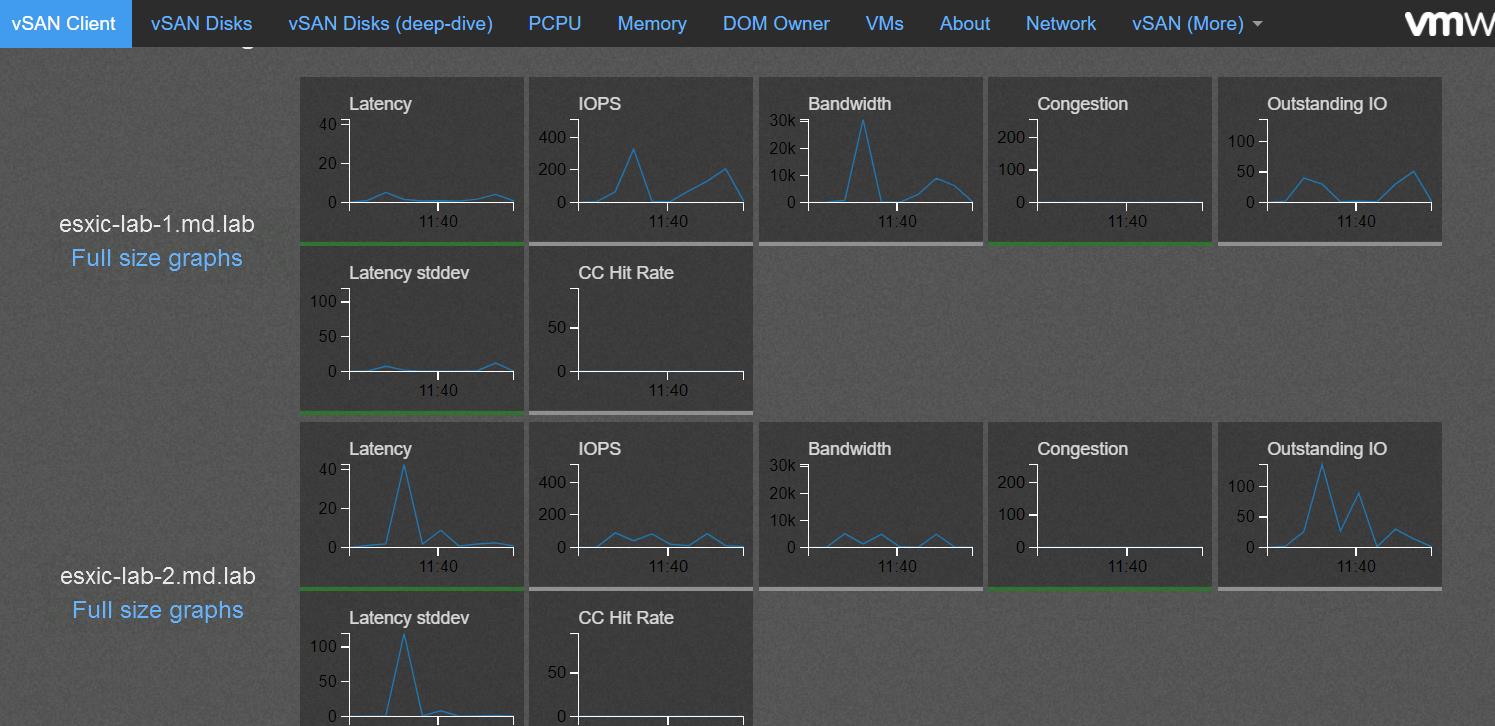Screen dimensions: 1495x726
Task: Switch to the VMs tab
Action: click(885, 23)
